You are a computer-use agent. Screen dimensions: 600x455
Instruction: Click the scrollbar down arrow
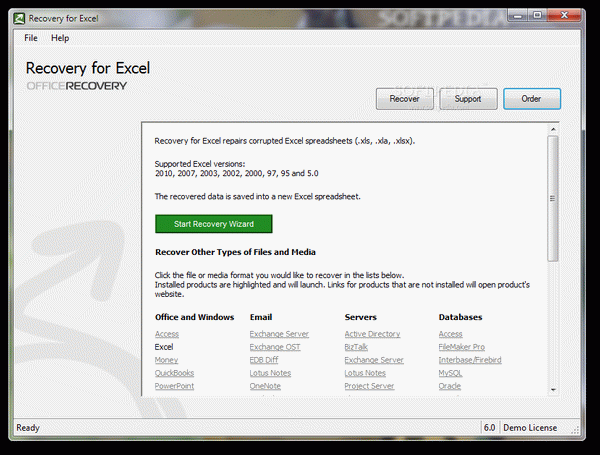pyautogui.click(x=553, y=390)
